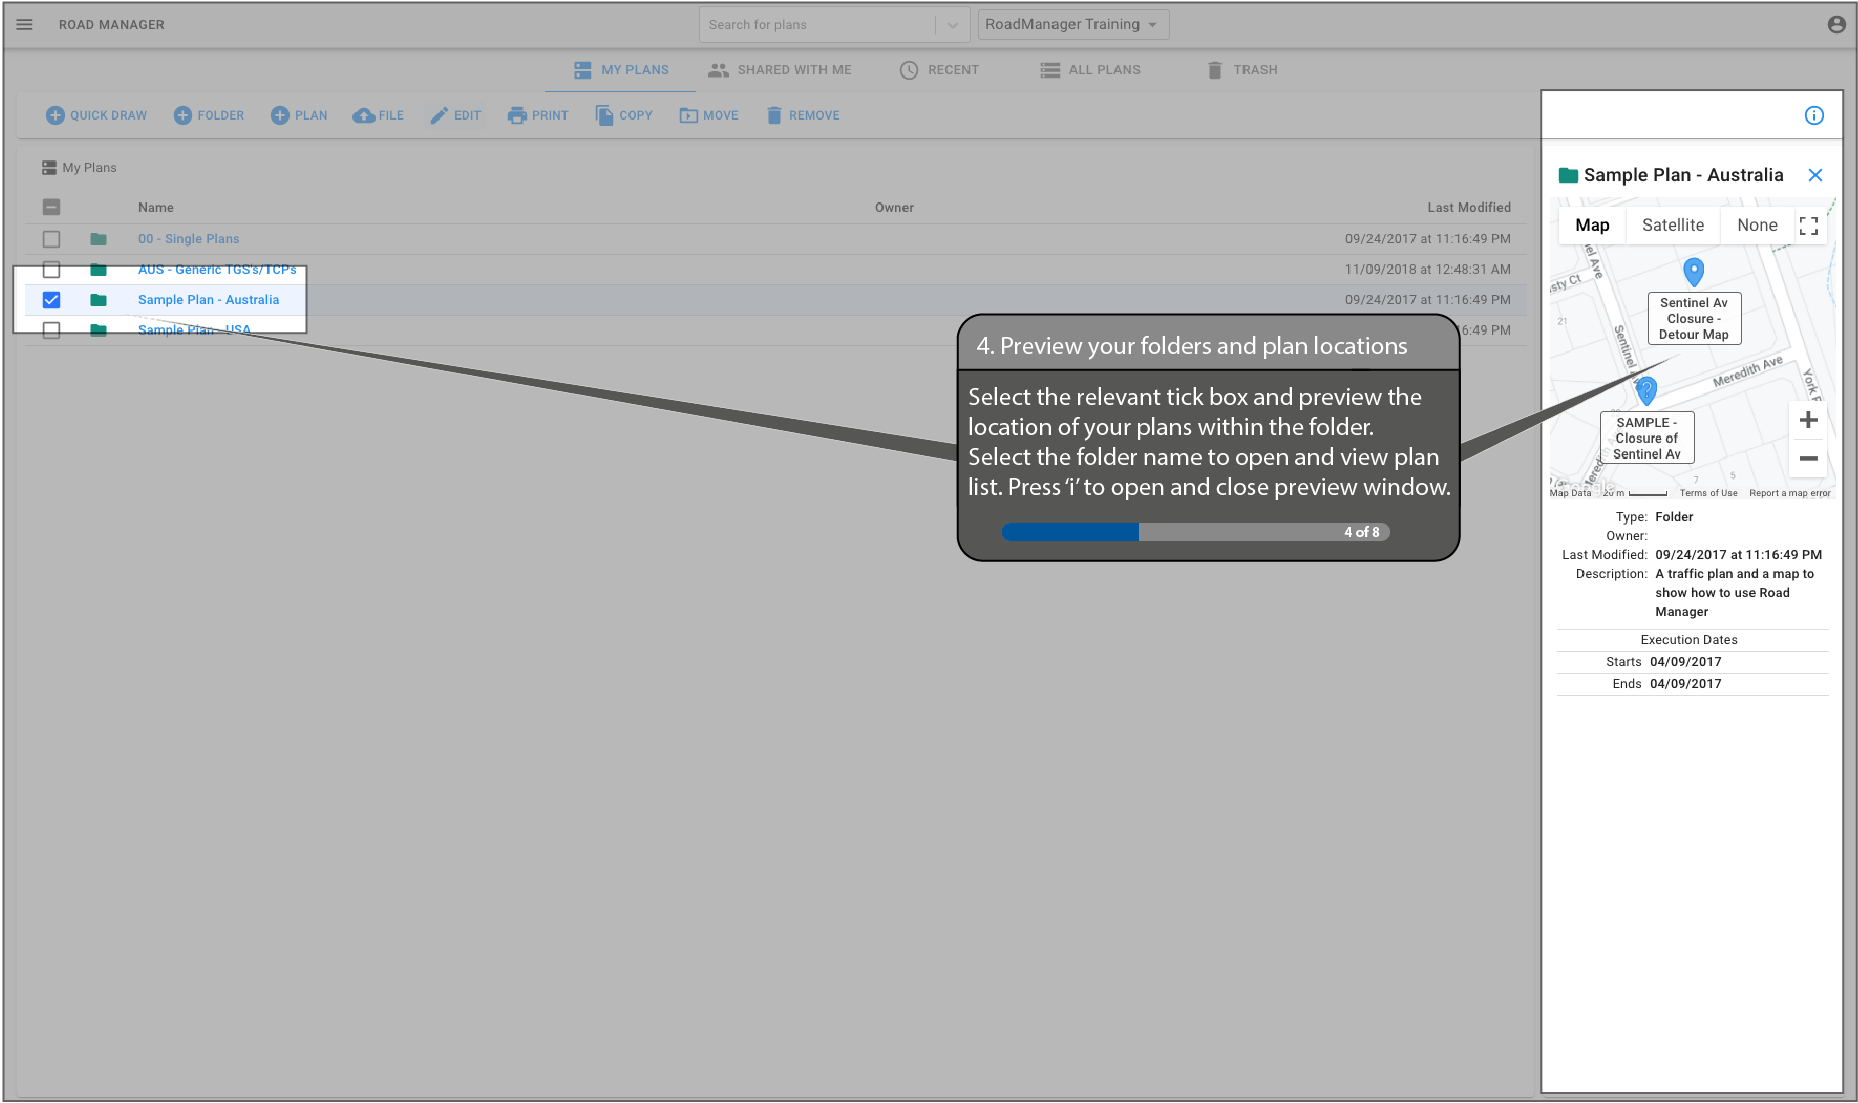Screen dimensions: 1858x1103
Task: Toggle fullscreen map view
Action: pos(1808,226)
